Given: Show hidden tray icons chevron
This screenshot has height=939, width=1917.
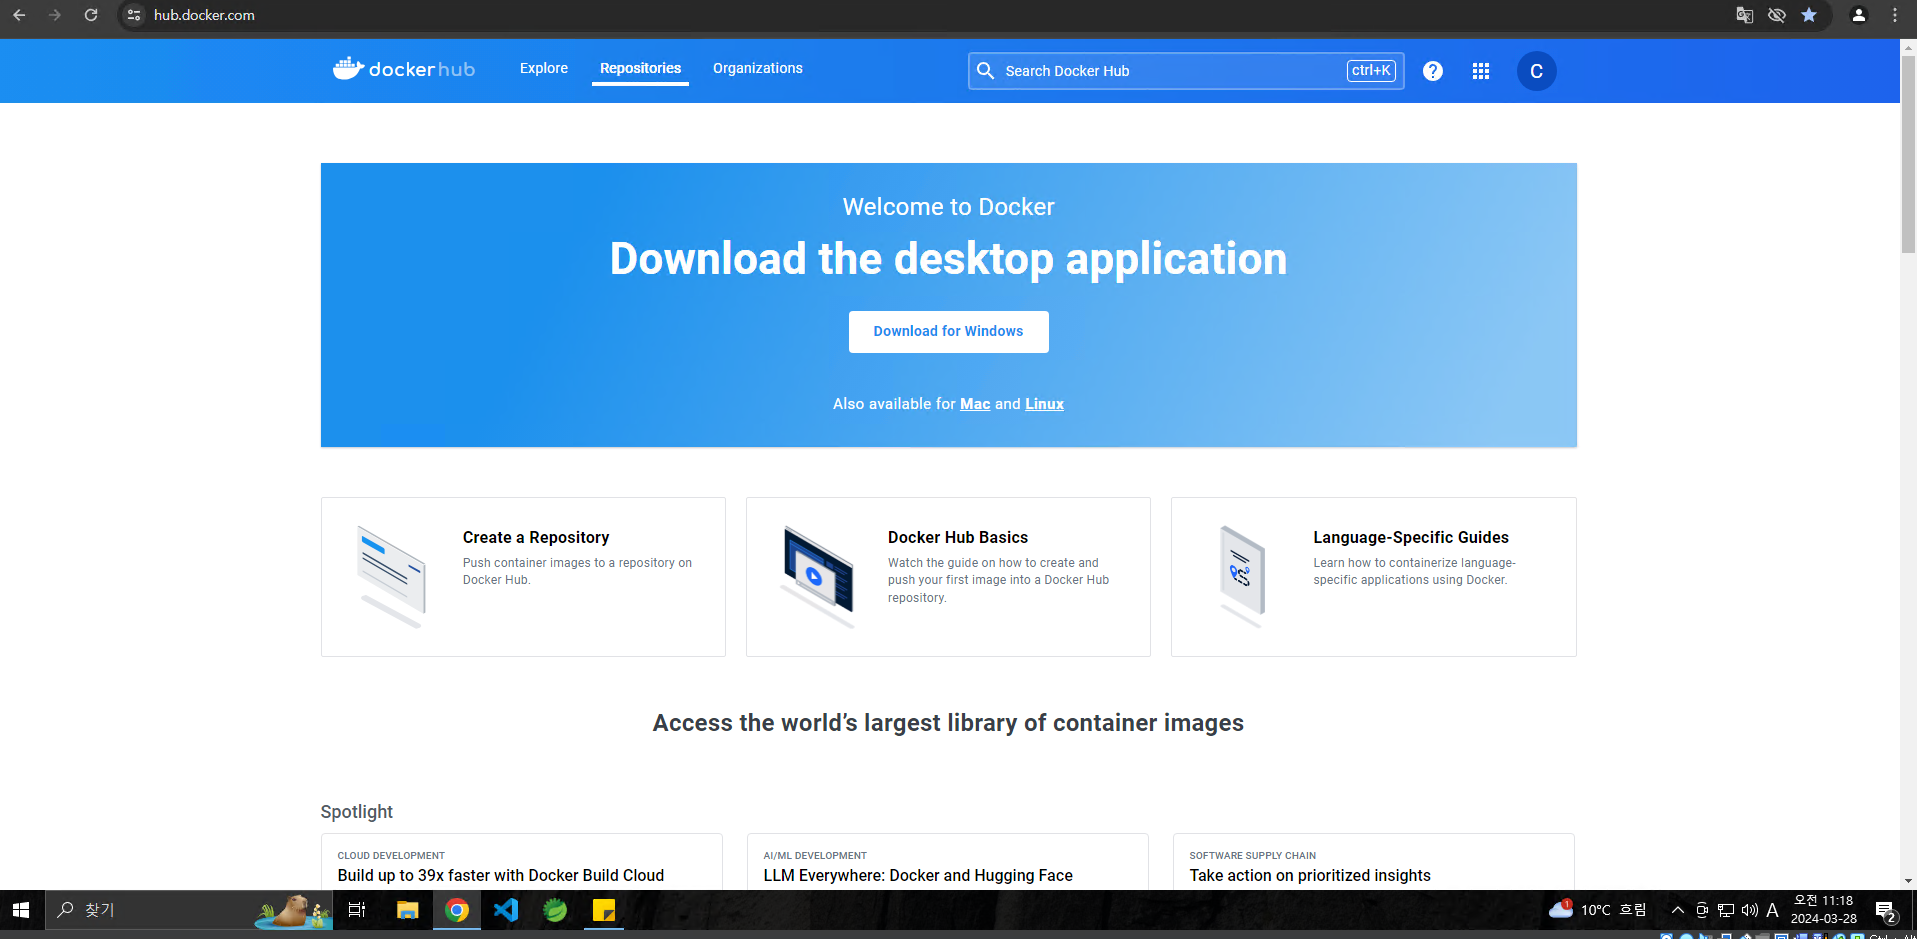Looking at the screenshot, I should click(1678, 910).
